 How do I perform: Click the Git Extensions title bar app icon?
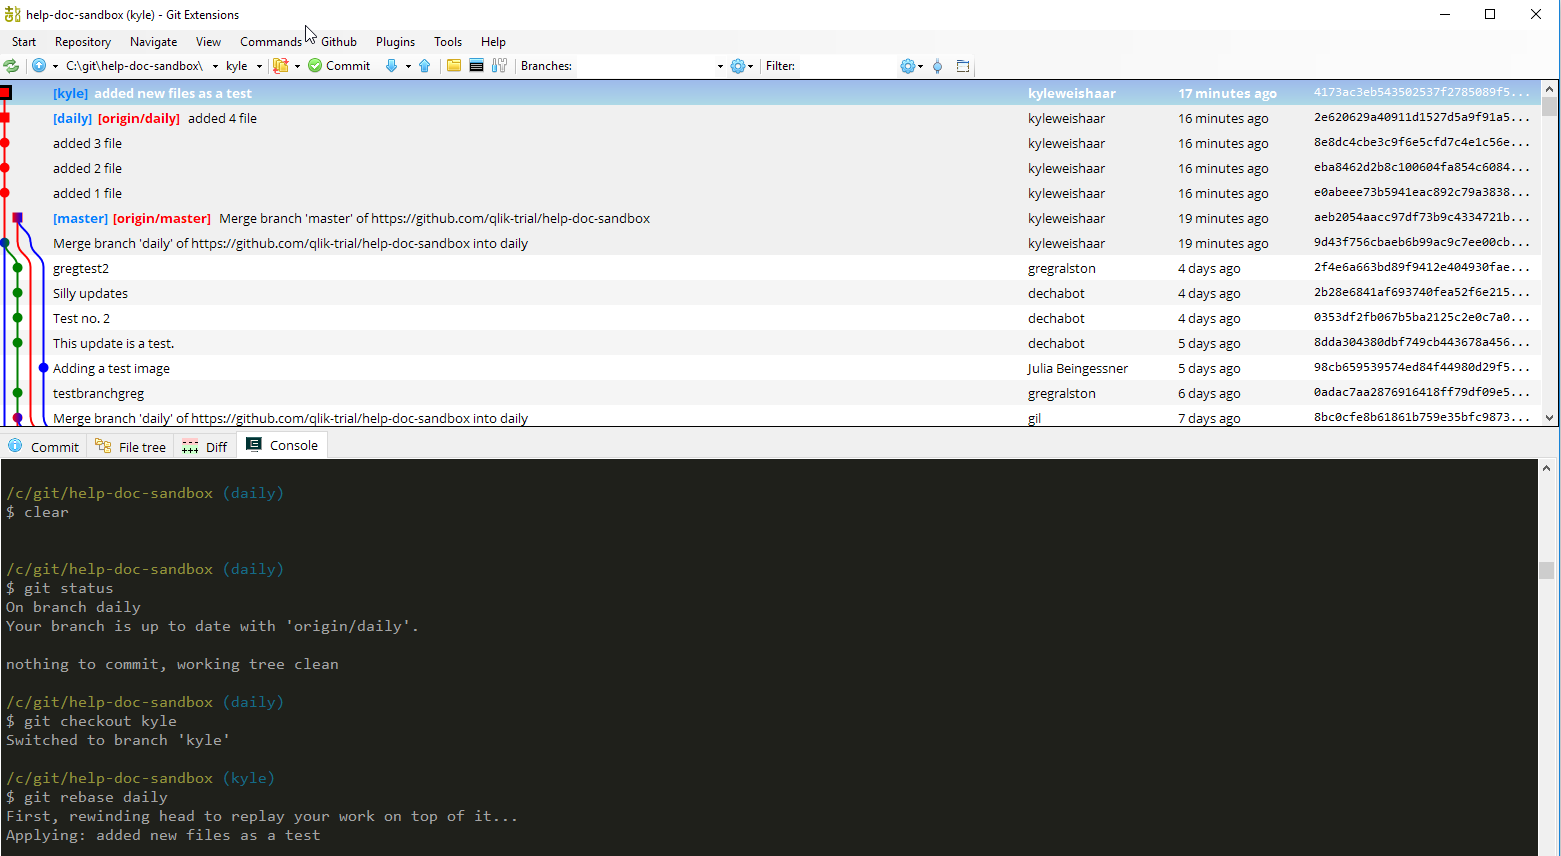tap(13, 14)
